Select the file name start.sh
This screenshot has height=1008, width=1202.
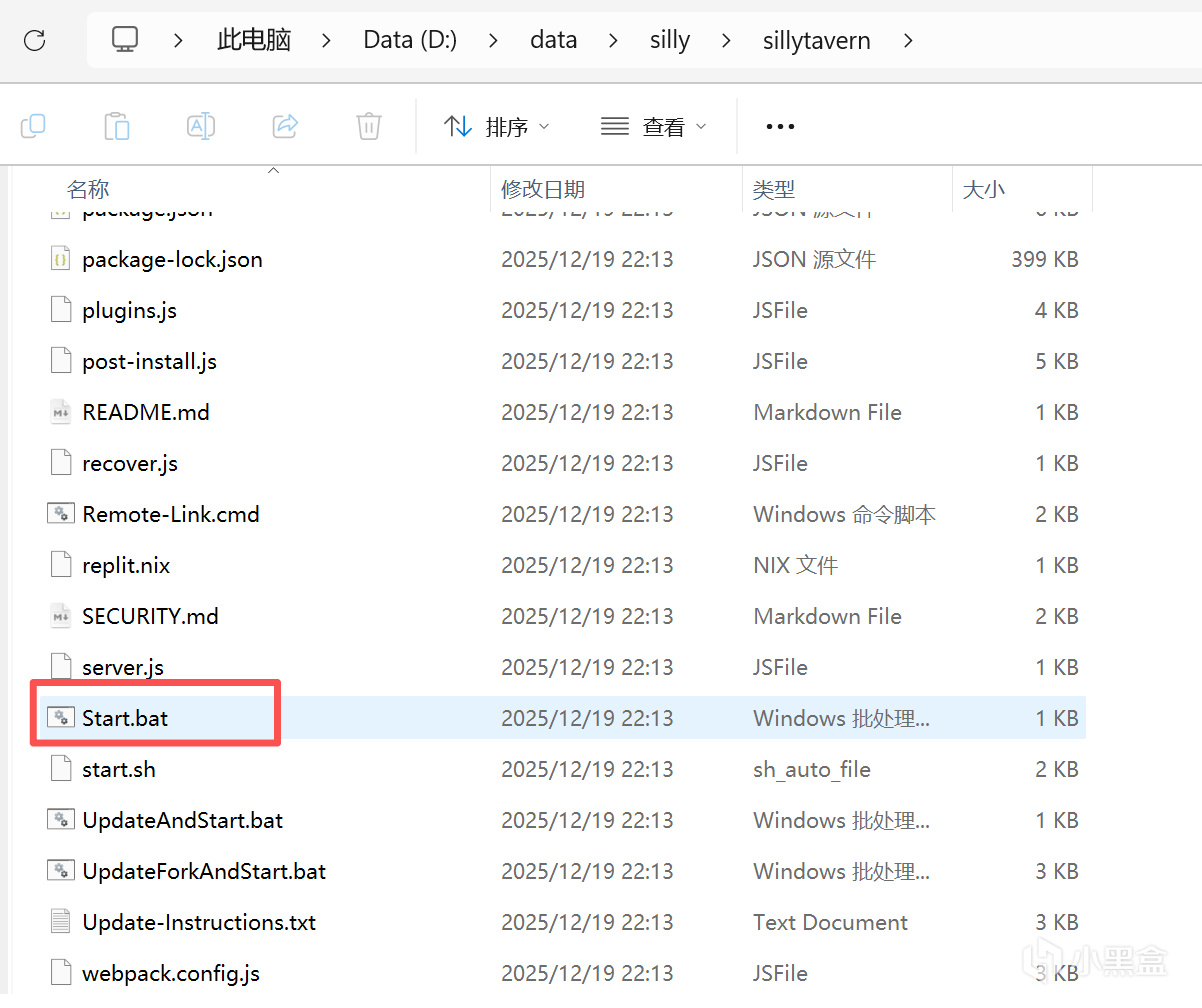click(119, 769)
